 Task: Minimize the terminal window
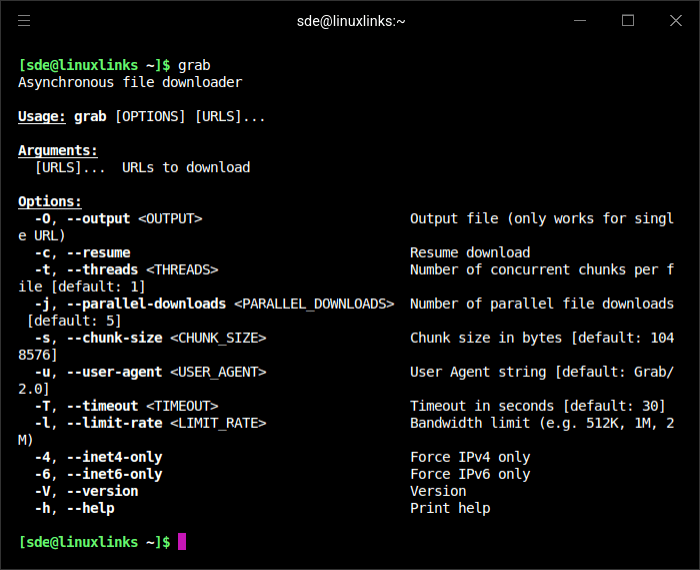point(580,20)
